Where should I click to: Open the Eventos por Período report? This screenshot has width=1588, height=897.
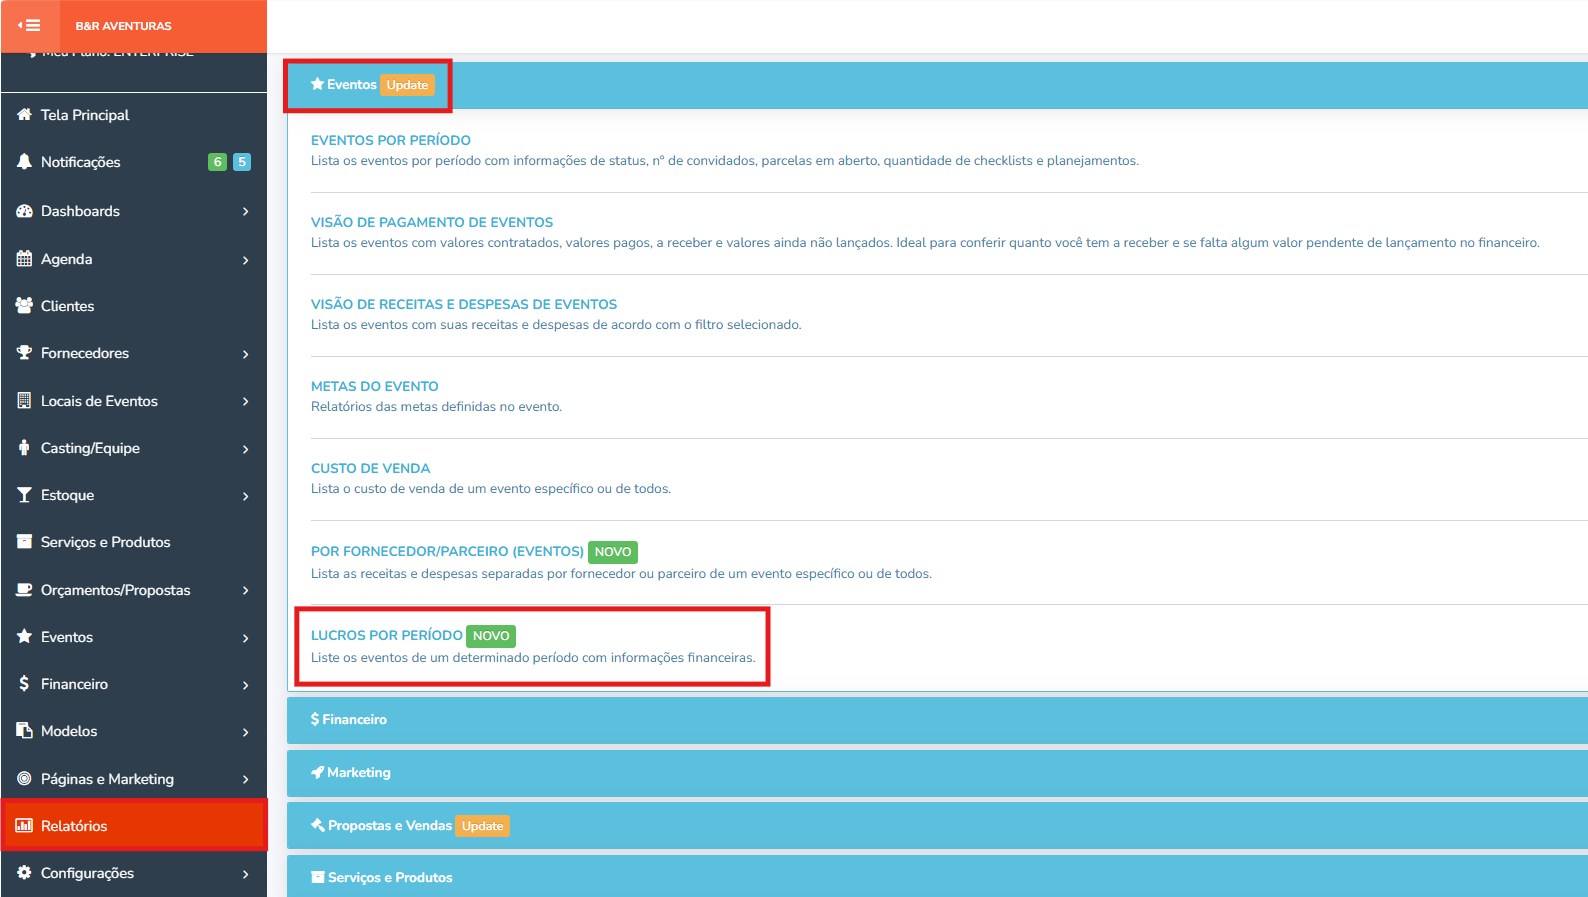coord(390,140)
